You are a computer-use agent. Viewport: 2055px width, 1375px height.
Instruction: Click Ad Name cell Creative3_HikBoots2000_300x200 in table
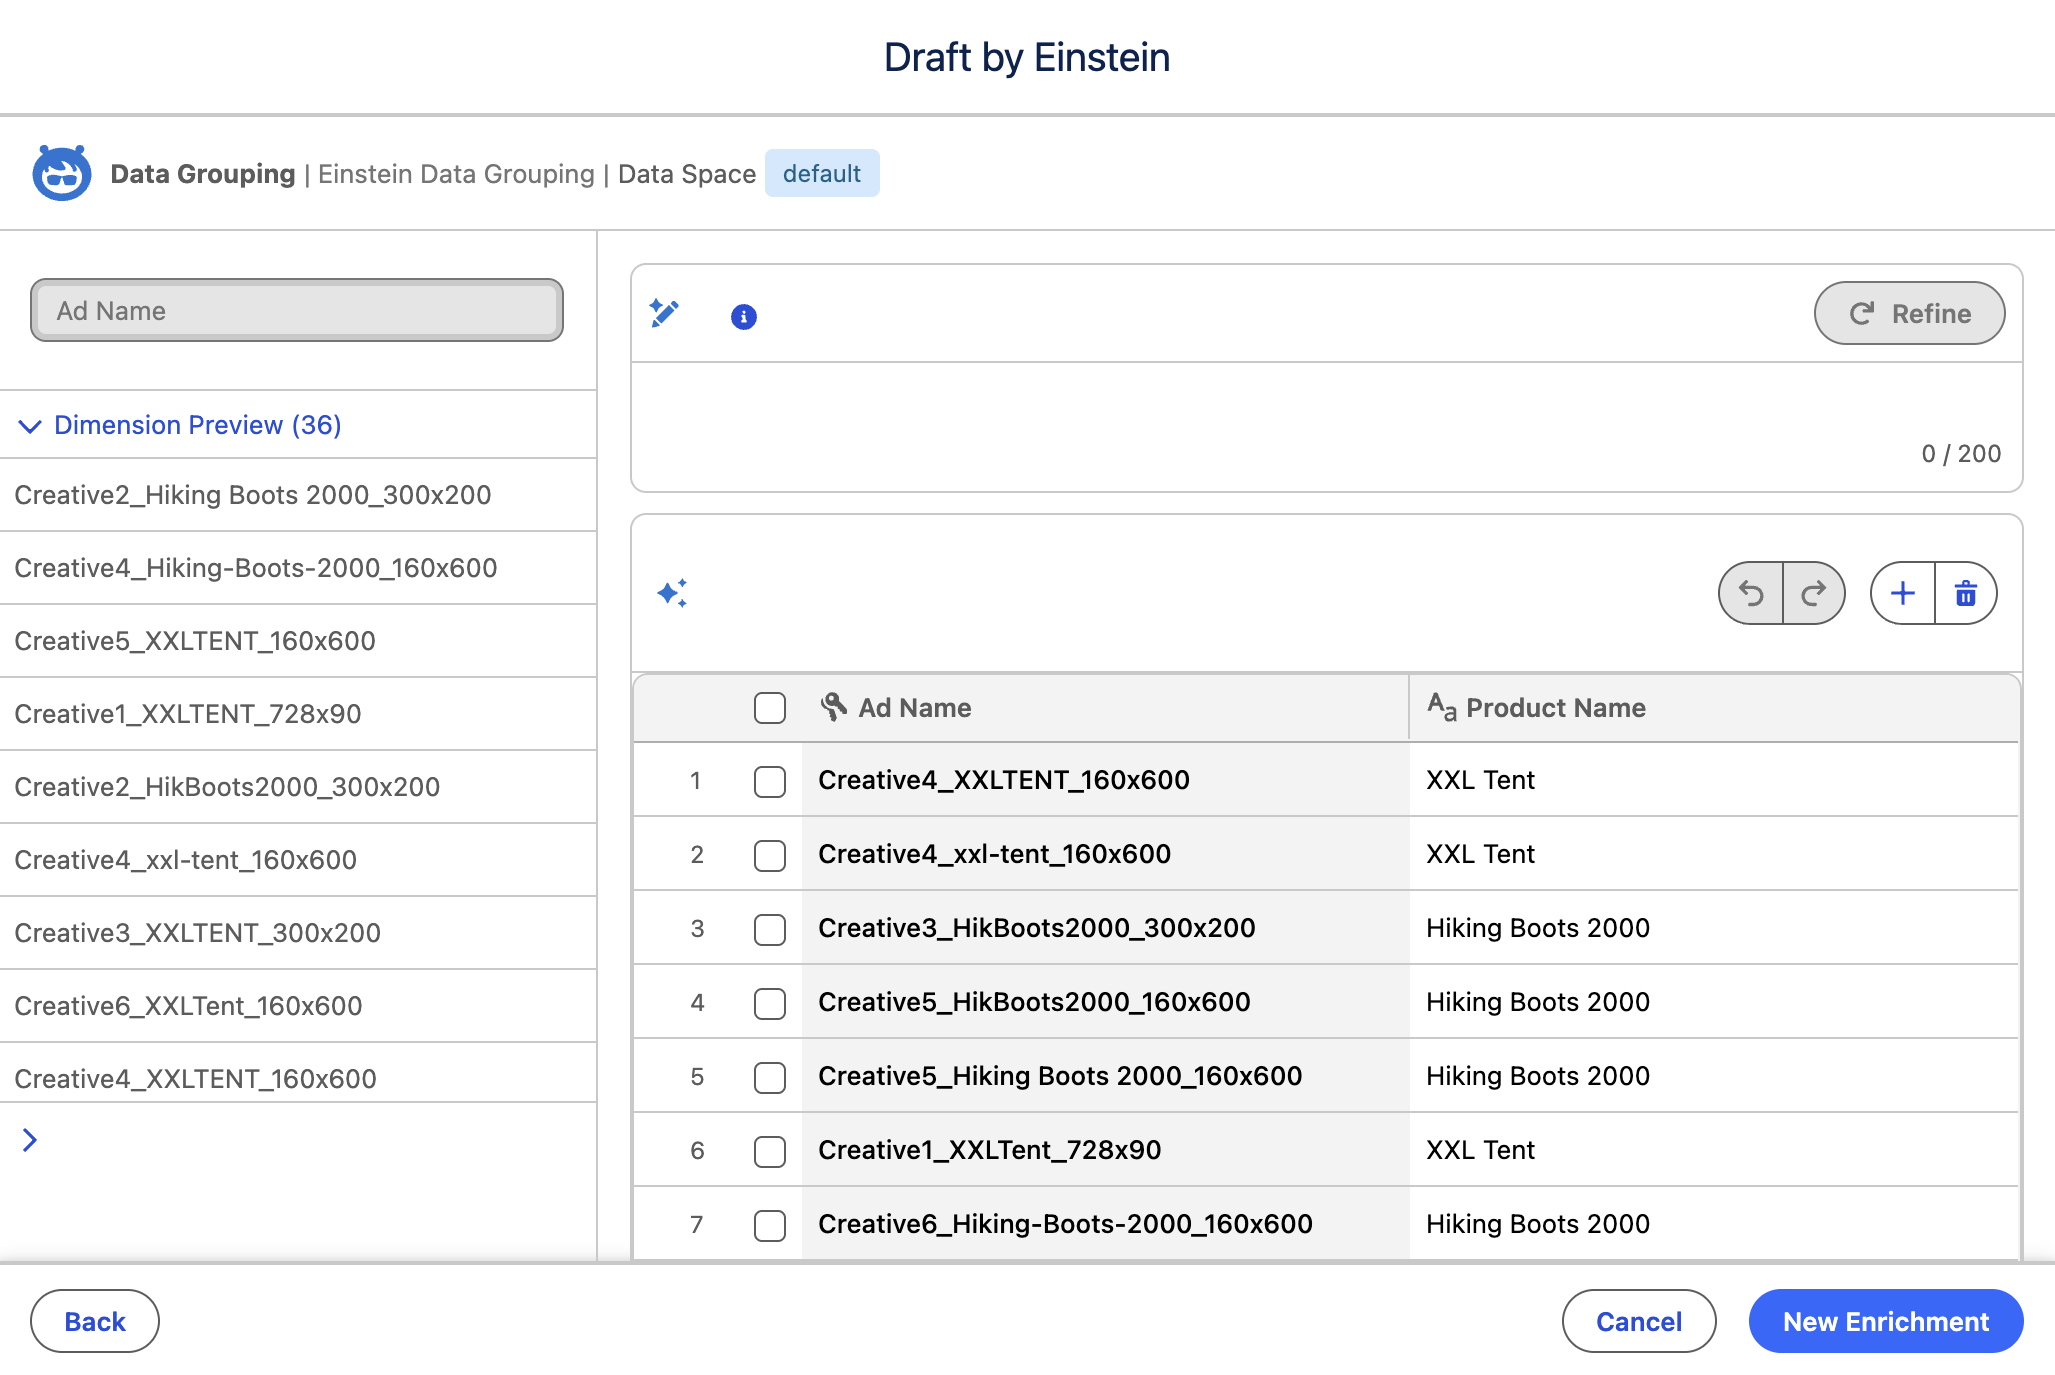coord(1105,928)
